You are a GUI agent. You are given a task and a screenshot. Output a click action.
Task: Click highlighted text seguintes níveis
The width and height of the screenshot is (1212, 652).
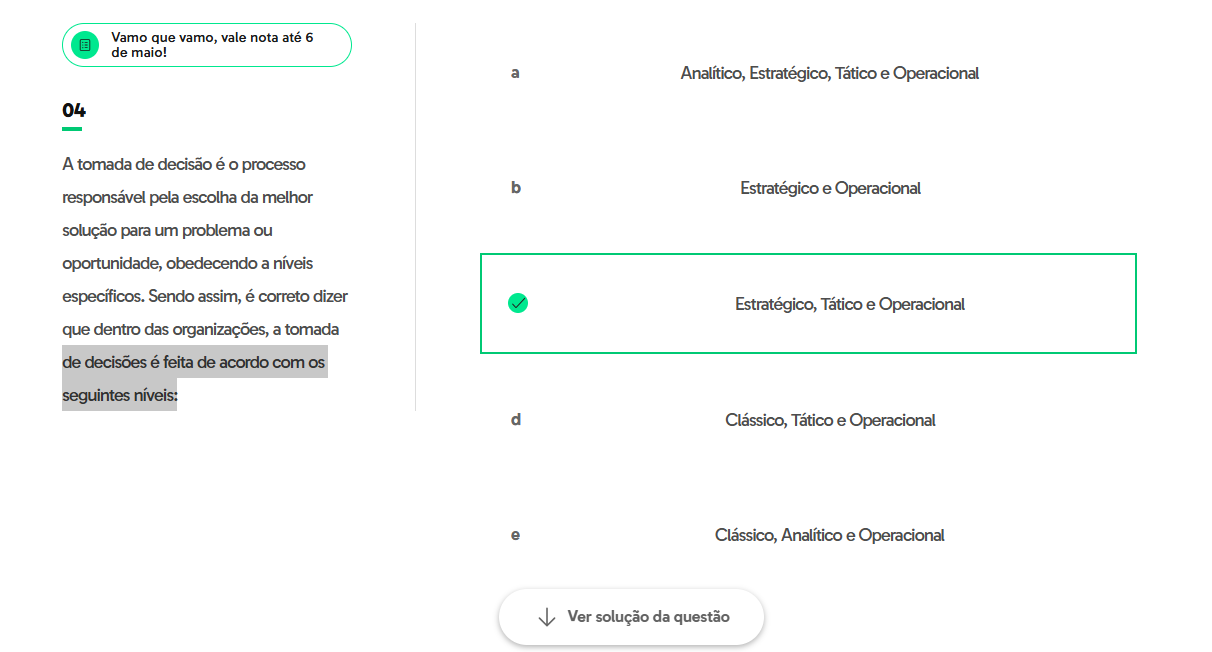pyautogui.click(x=119, y=395)
